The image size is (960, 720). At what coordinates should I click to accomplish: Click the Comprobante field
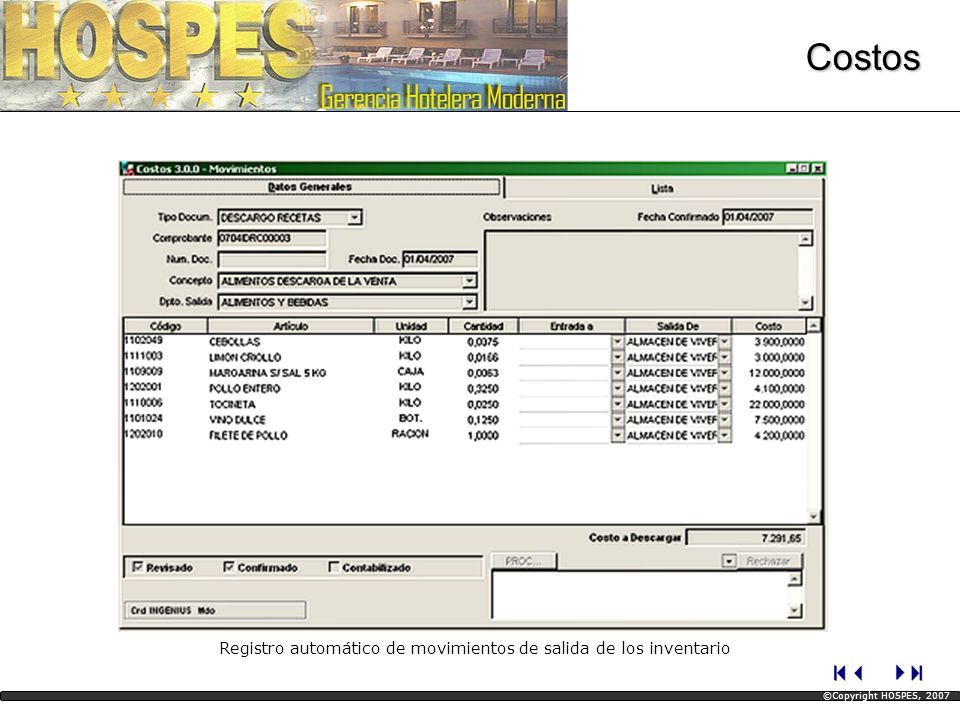[x=272, y=238]
